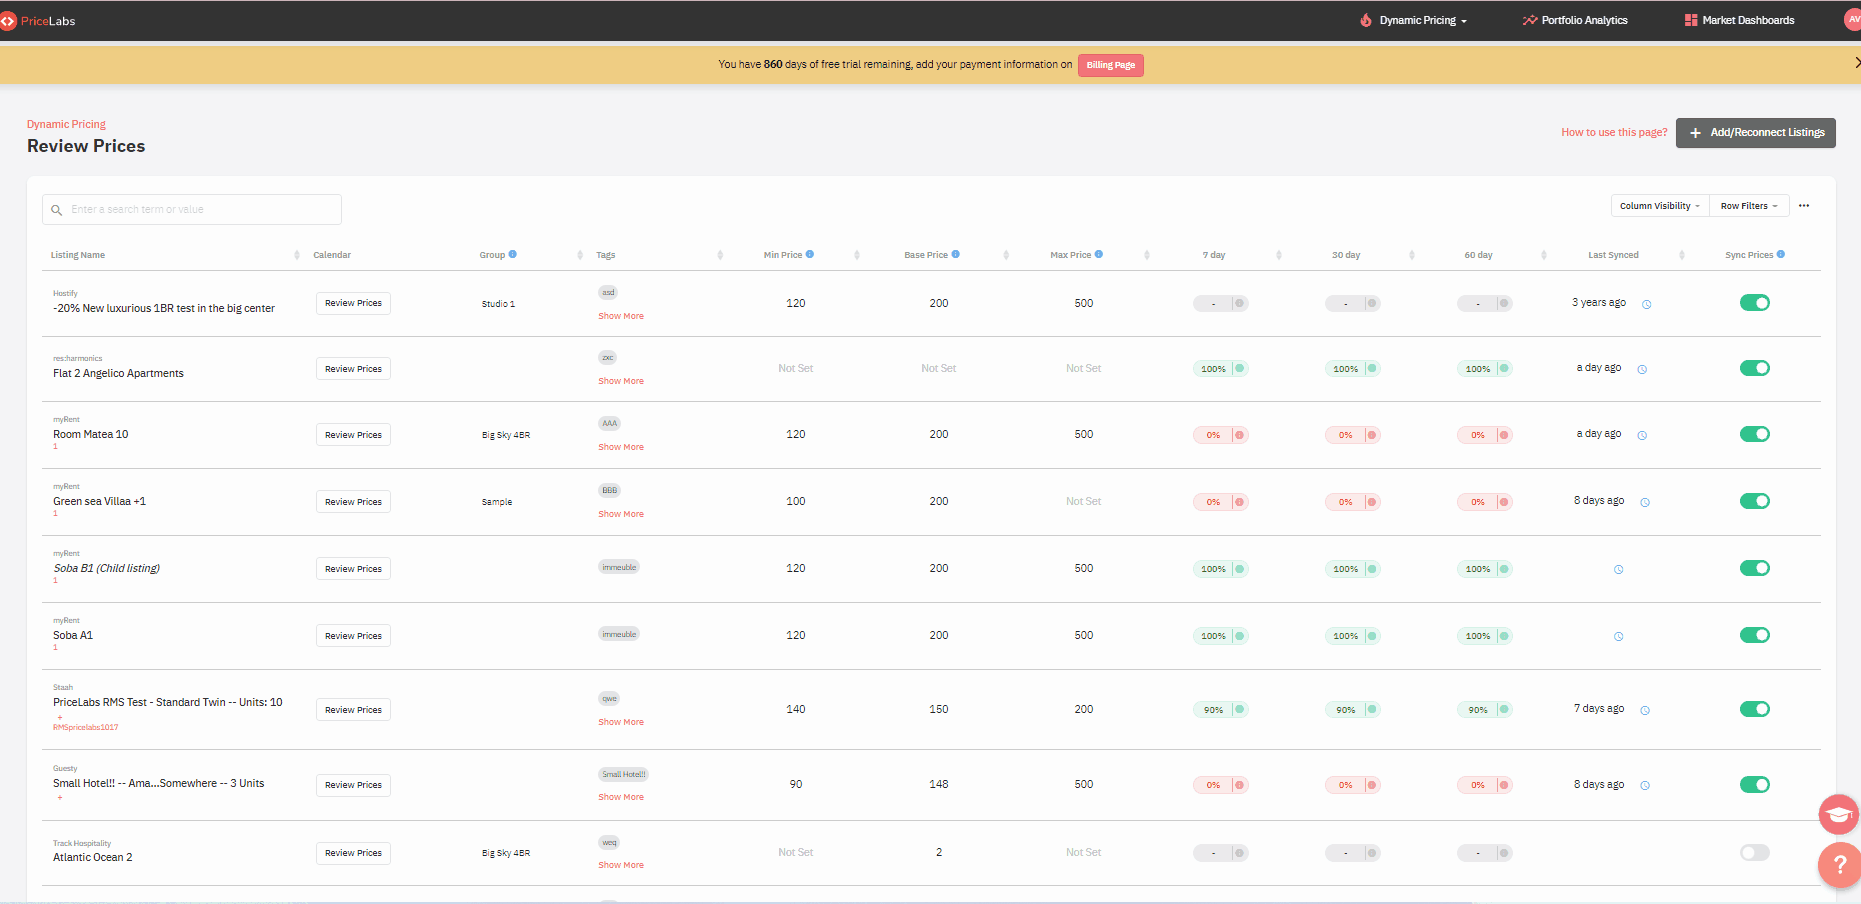This screenshot has width=1861, height=904.
Task: Go to the Billing Page
Action: point(1111,65)
